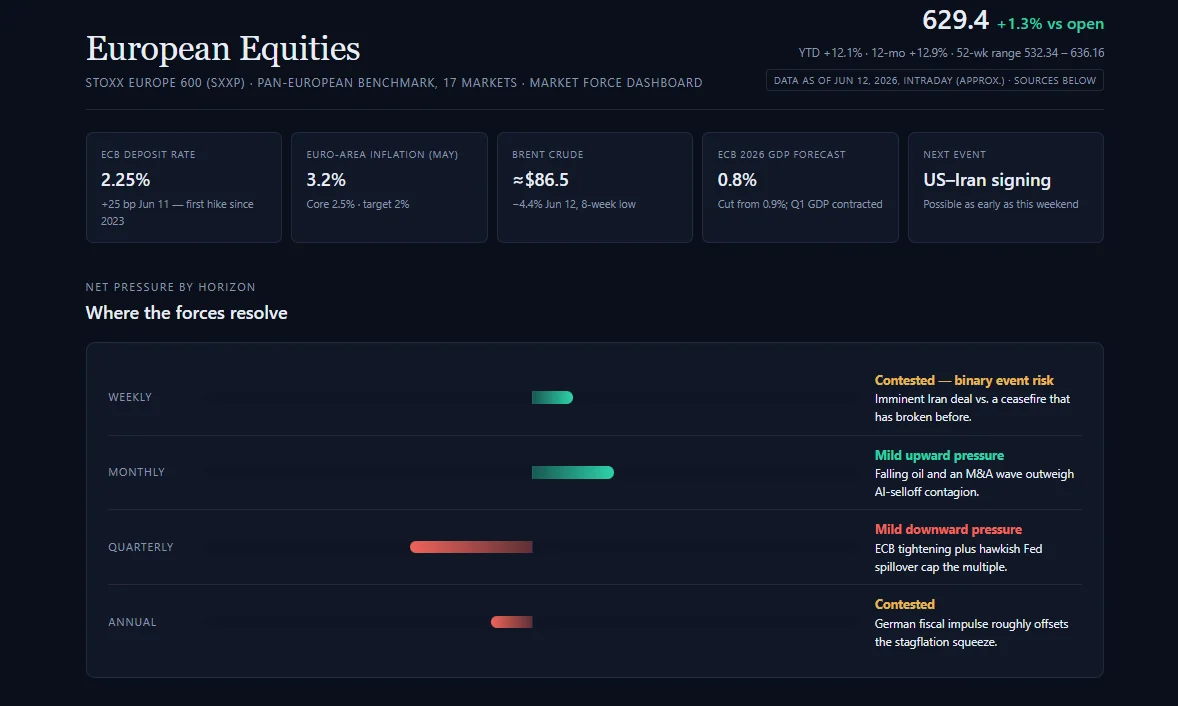Select the WEEKLY horizon label

130,397
